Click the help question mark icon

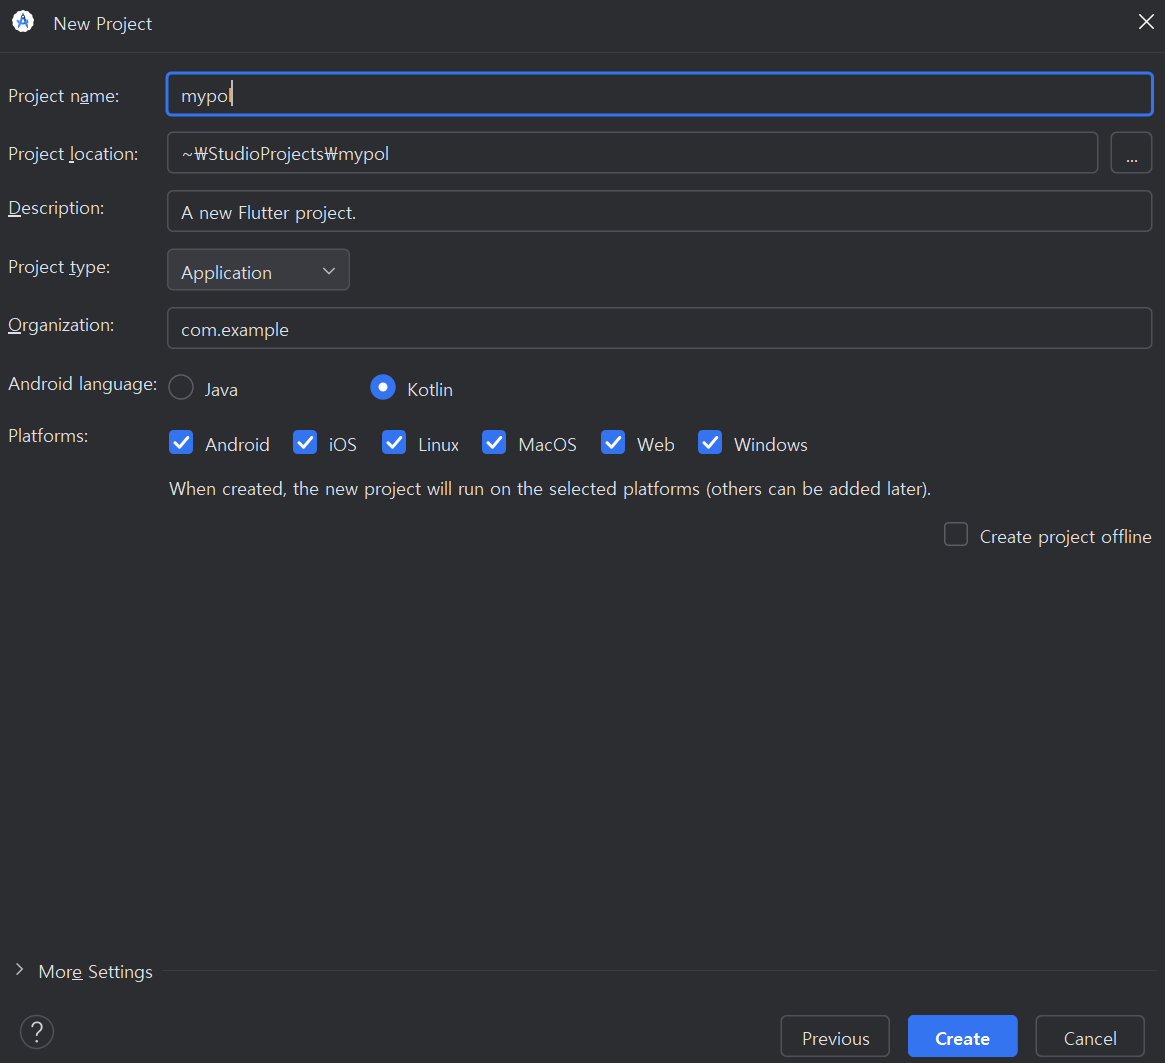[37, 1031]
